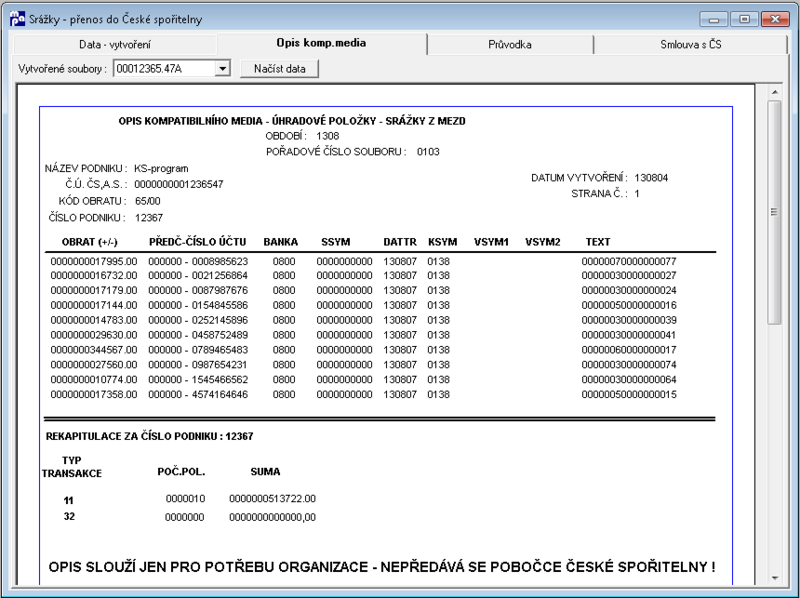Click the vertical scrollbar thumb
Viewport: 800px width, 598px height.
774,212
